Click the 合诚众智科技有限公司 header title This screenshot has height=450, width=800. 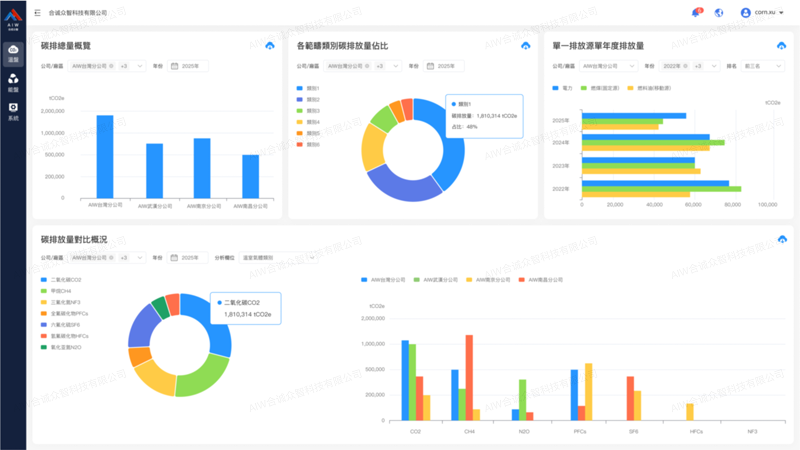coord(78,13)
